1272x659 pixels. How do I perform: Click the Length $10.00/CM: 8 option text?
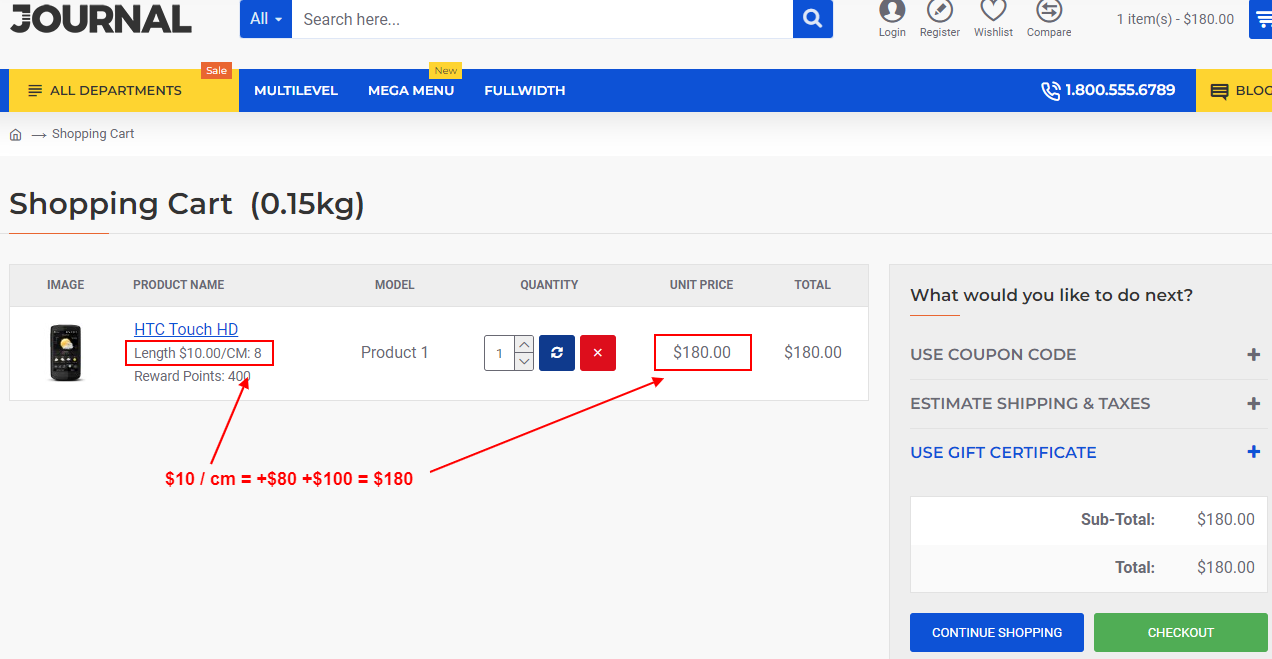(198, 353)
